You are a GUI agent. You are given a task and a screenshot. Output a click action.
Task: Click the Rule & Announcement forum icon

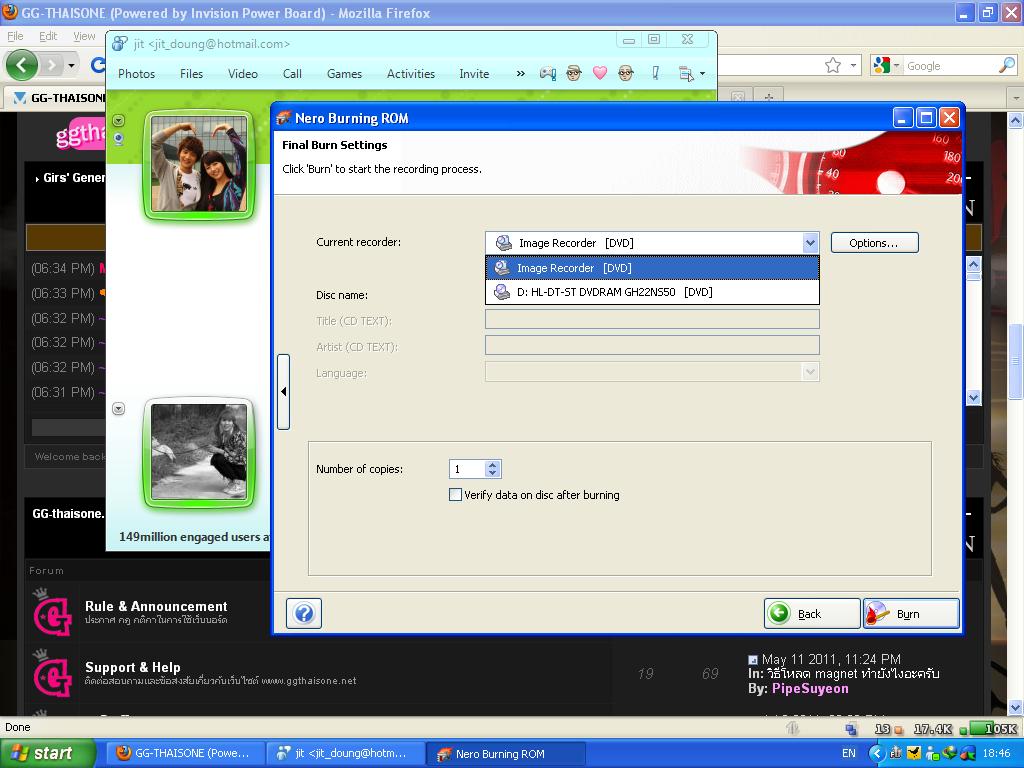(x=52, y=612)
